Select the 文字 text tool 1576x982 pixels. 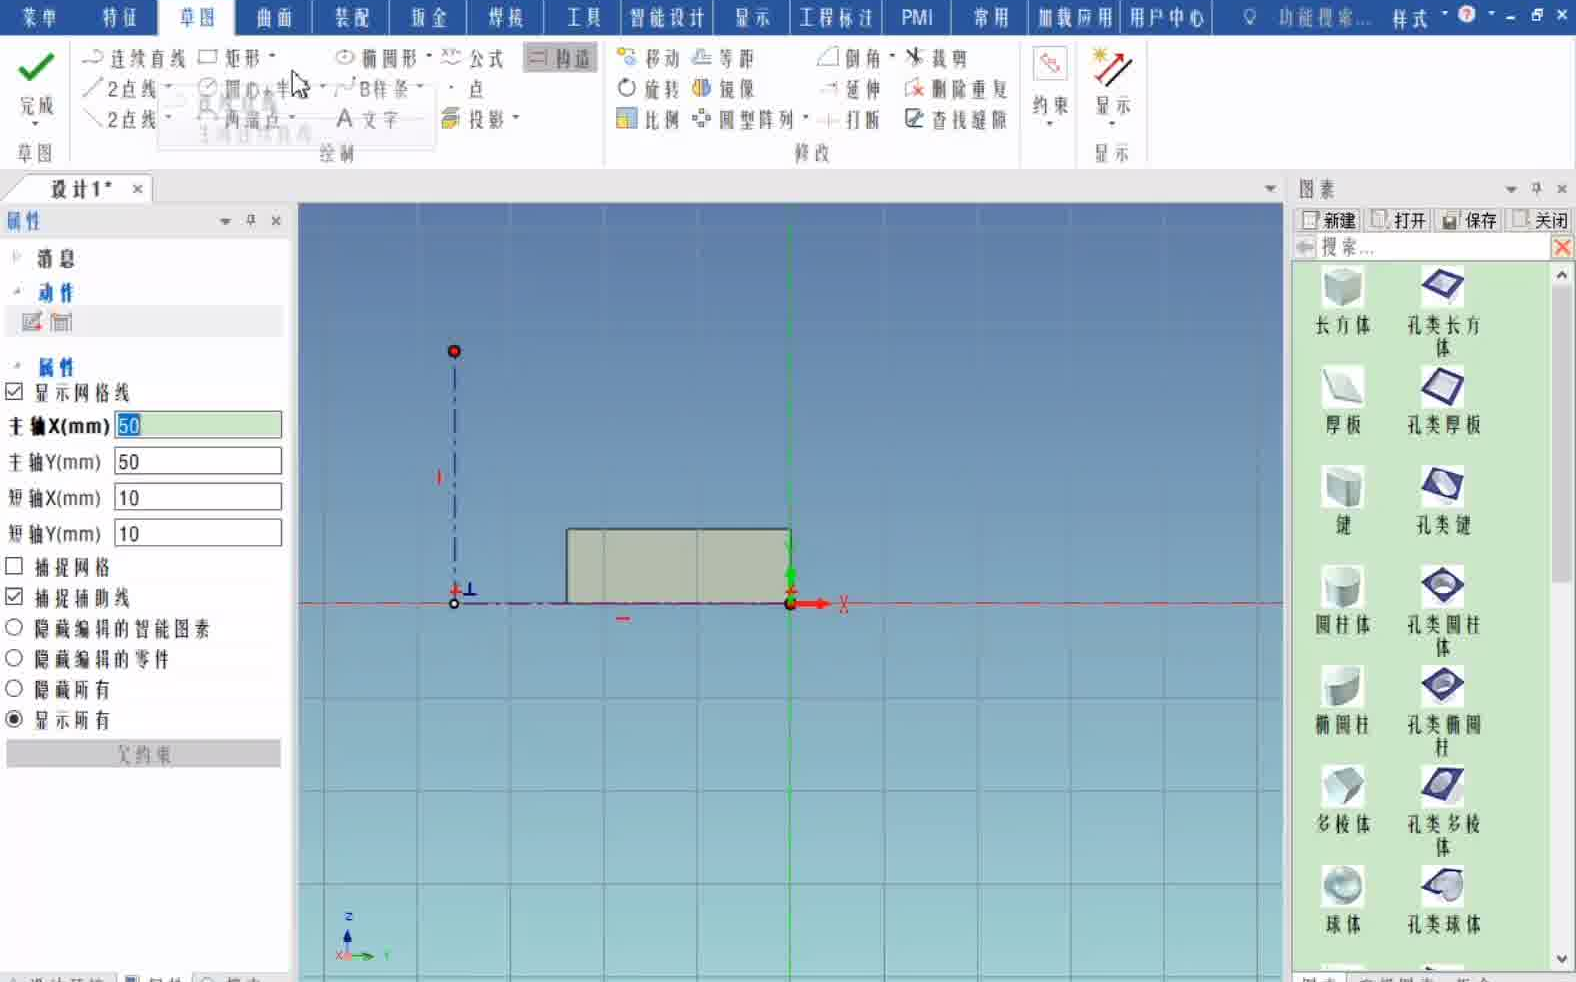pos(368,119)
